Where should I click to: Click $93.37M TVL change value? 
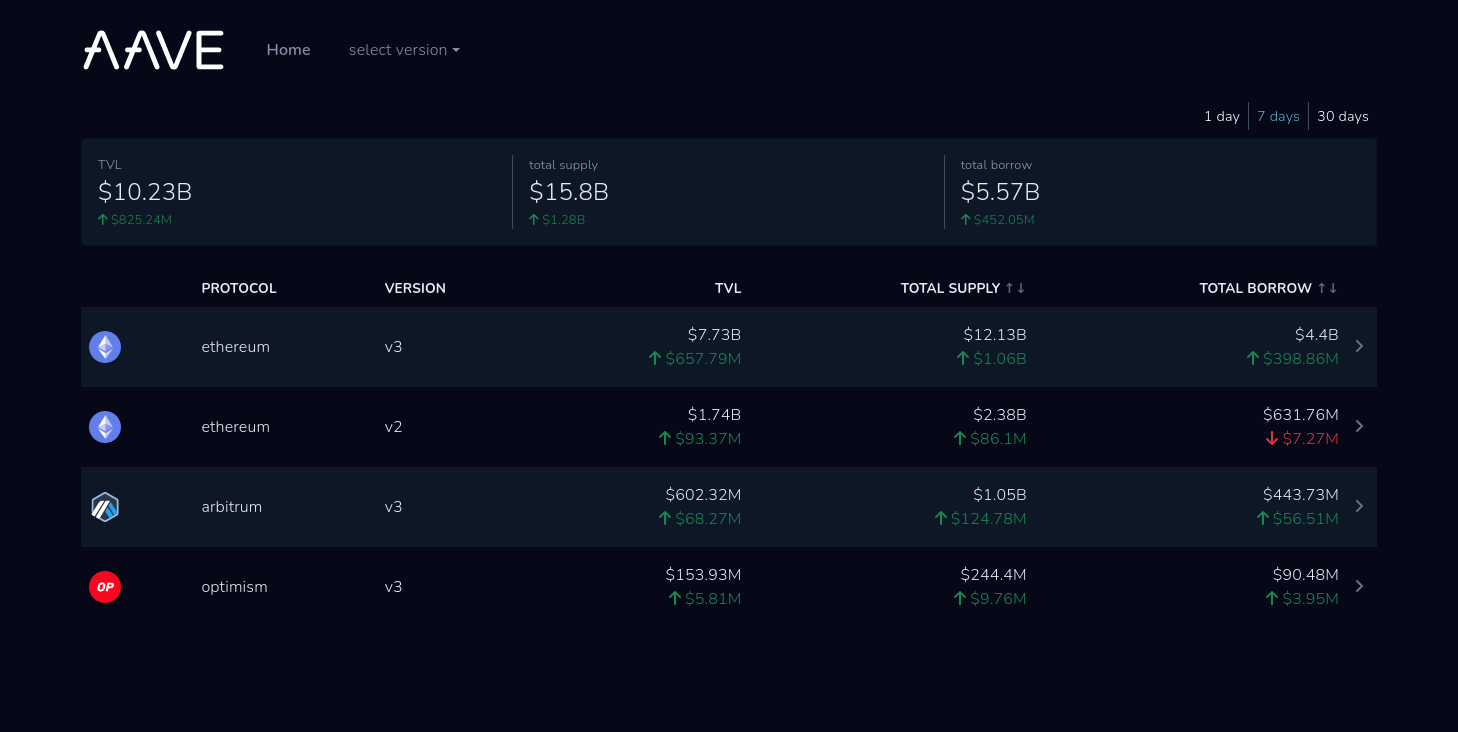(708, 438)
